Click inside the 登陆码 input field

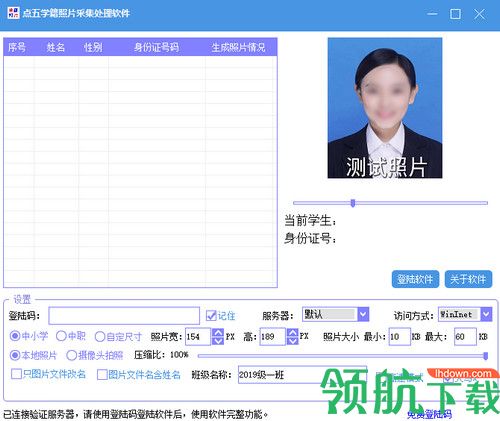(x=124, y=315)
